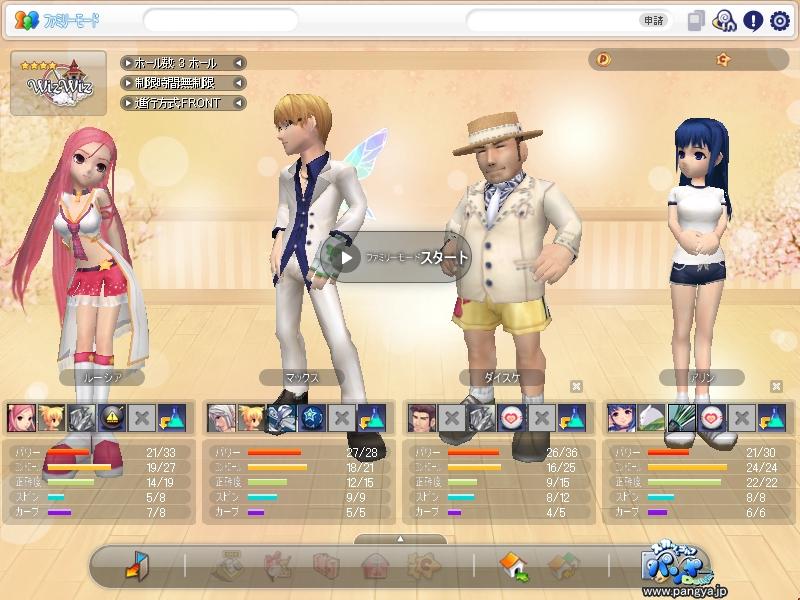Viewport: 800px width, 600px height.
Task: Click the faded house with green roof icon
Action: tap(563, 566)
